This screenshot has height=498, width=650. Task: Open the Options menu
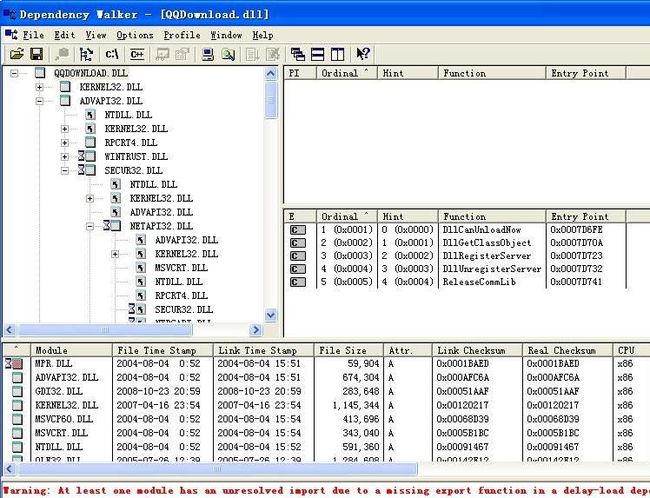(x=135, y=35)
